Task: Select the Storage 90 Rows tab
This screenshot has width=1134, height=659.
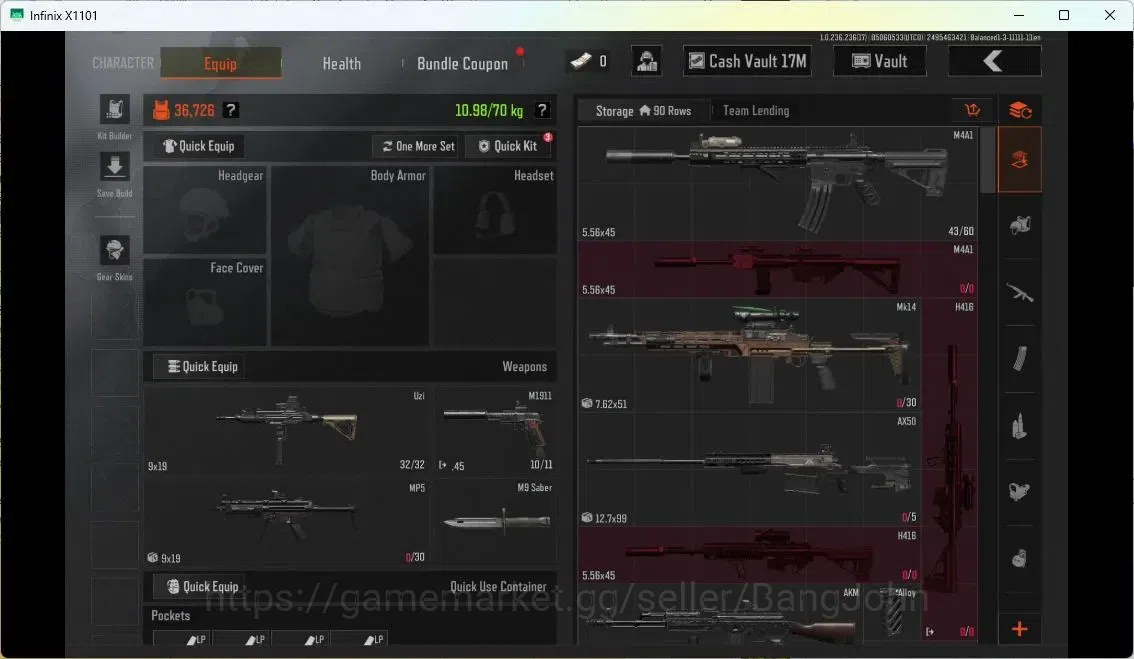Action: tap(643, 111)
